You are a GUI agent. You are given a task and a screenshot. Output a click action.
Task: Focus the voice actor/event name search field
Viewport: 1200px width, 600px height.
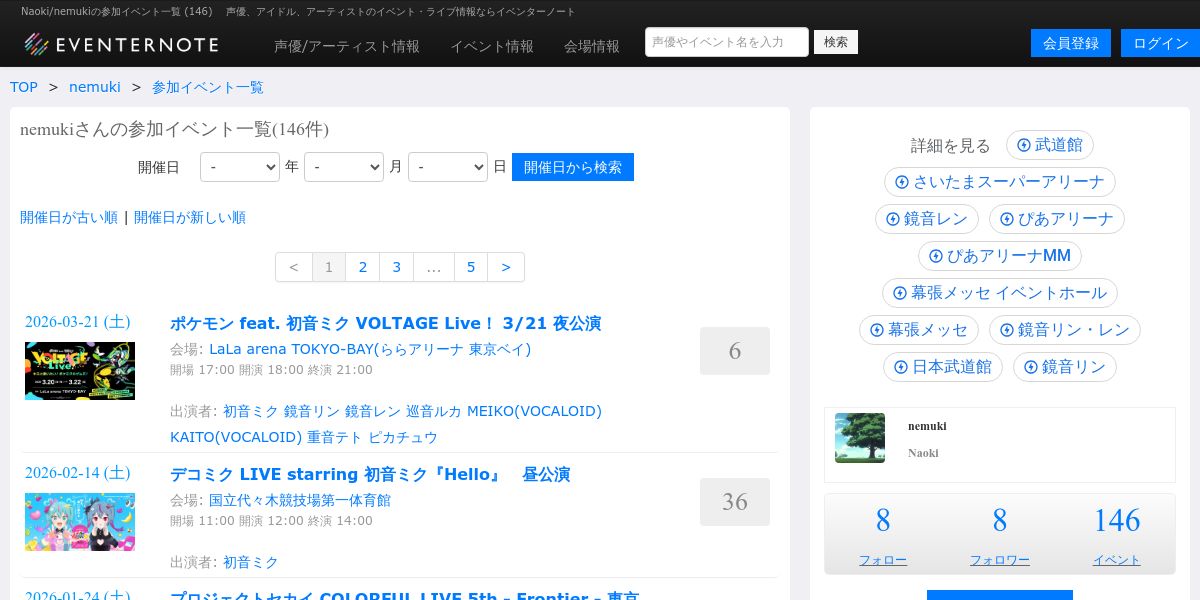(727, 42)
